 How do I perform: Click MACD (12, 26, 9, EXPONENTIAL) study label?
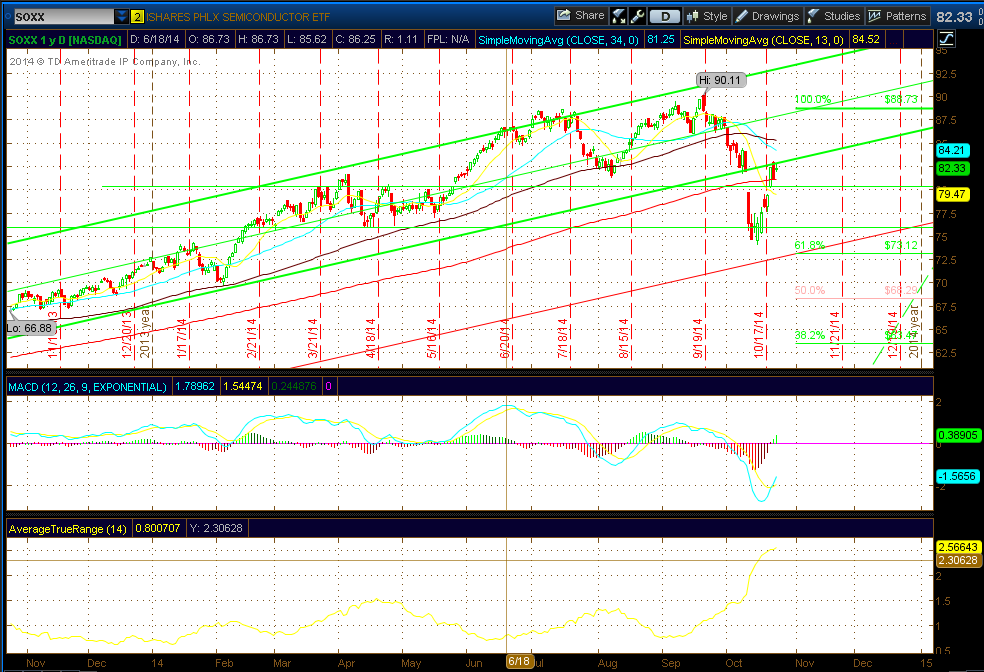pyautogui.click(x=88, y=387)
